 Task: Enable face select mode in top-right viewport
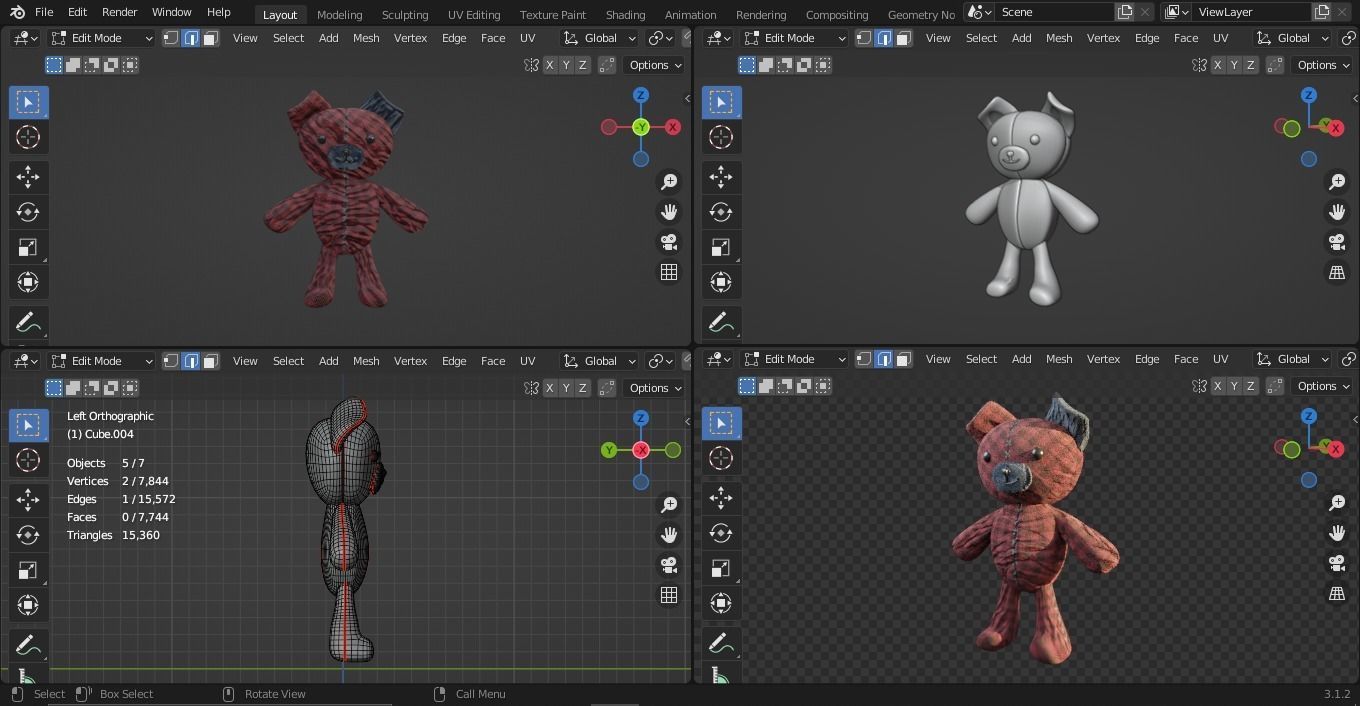tap(903, 38)
